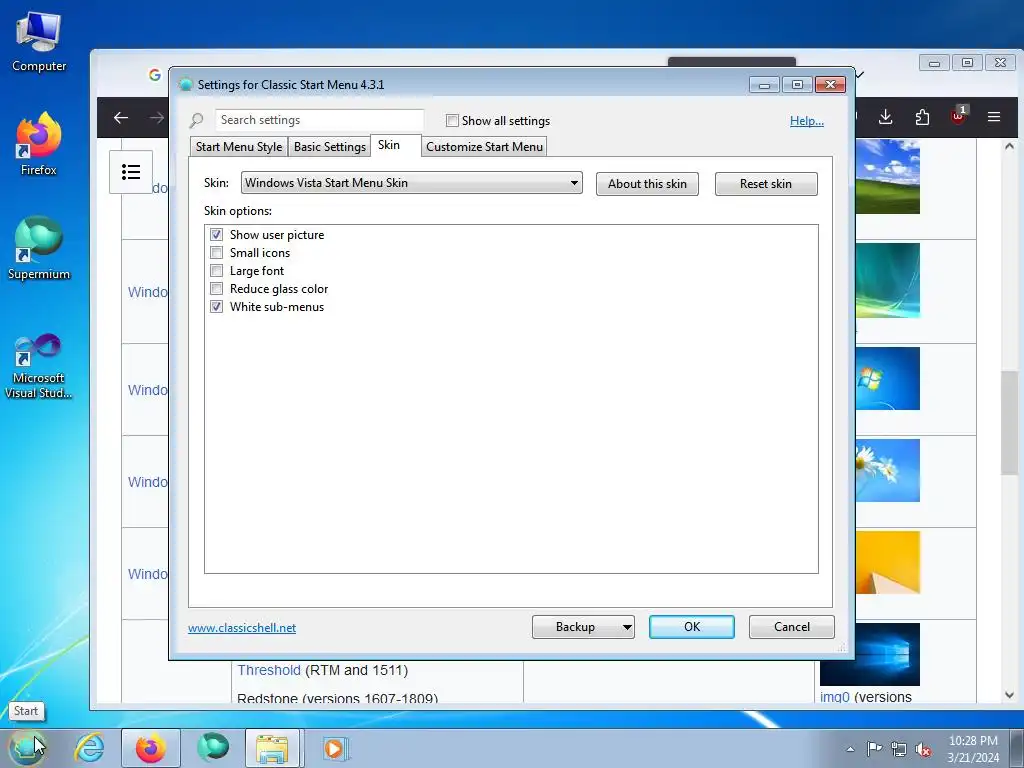The width and height of the screenshot is (1024, 768).
Task: Click the Start button orb
Action: pos(26,748)
